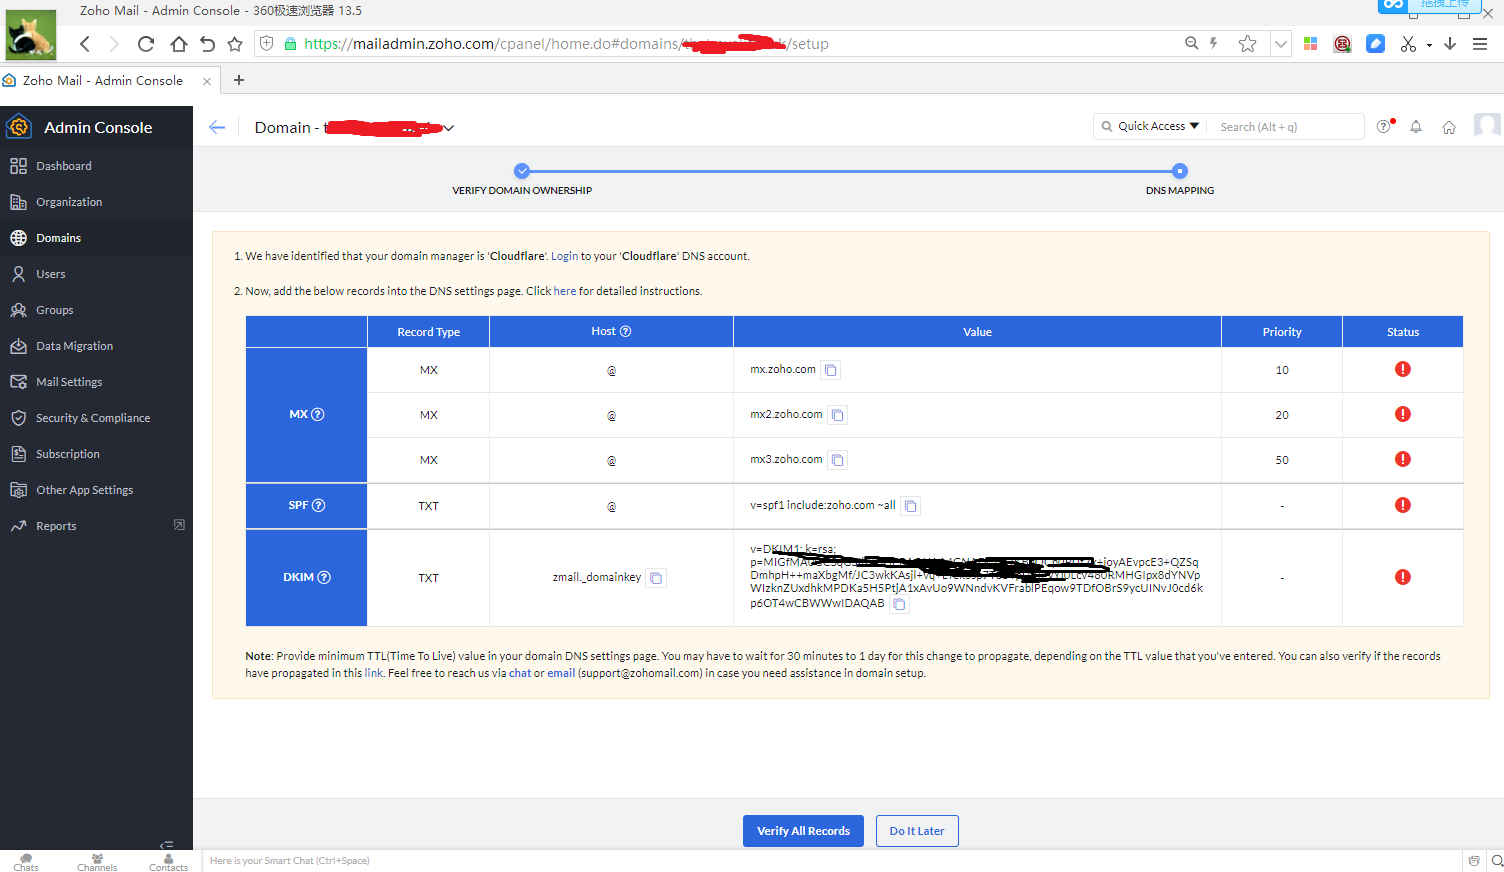Open Contacts in the bottom bar

168,862
